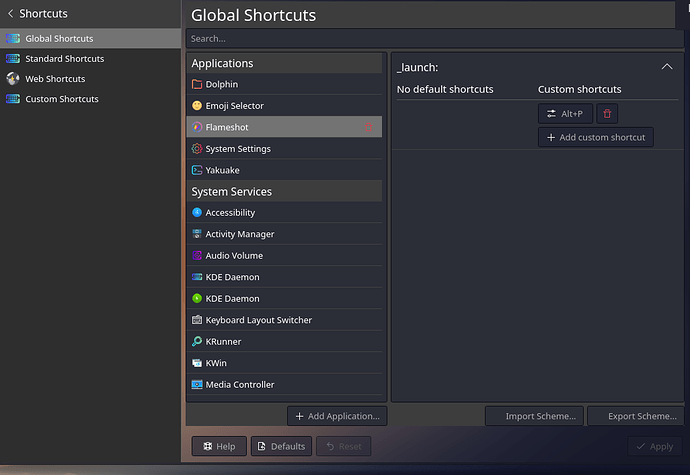The image size is (690, 475).
Task: Click the keyboard icon of KDE Daemon
Action: pyautogui.click(x=197, y=277)
